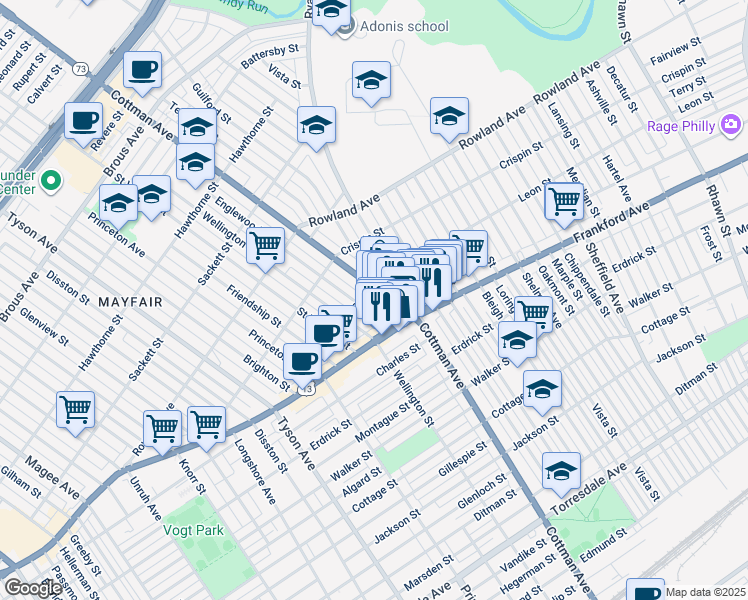Viewport: 748px width, 600px height.
Task: Open the school marker beside Guilford St
Action: 197,128
